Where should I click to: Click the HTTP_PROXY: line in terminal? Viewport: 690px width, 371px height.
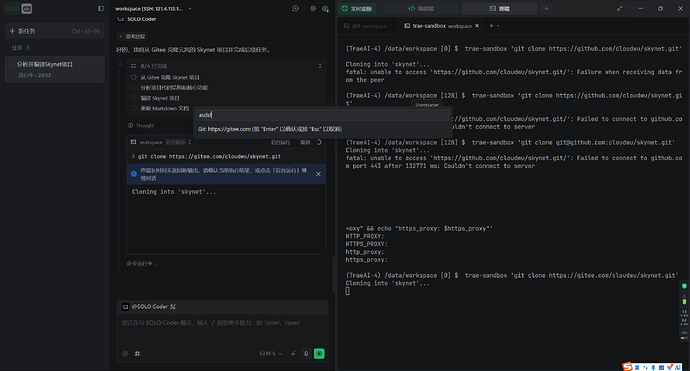[365, 236]
